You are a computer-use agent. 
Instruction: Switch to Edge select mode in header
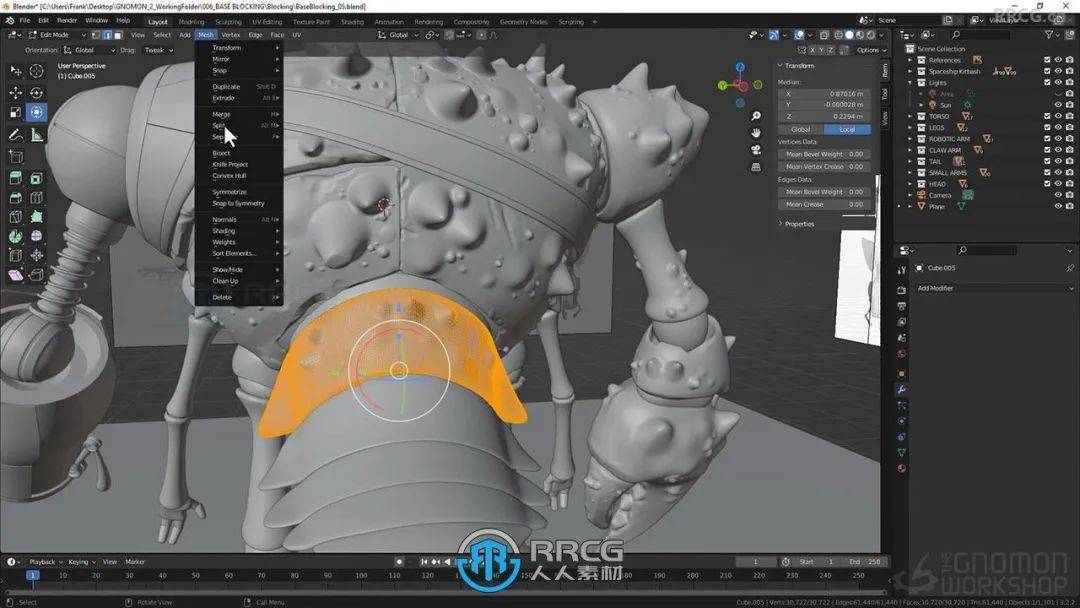[108, 35]
